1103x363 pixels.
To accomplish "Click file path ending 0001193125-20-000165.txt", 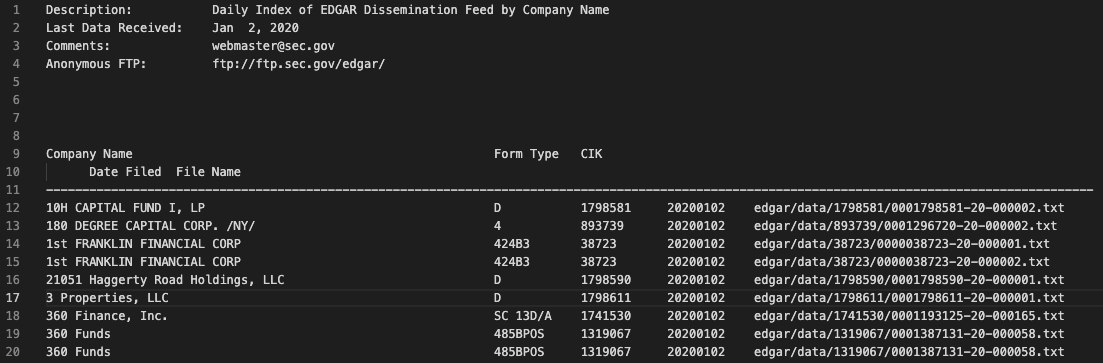I will 909,316.
